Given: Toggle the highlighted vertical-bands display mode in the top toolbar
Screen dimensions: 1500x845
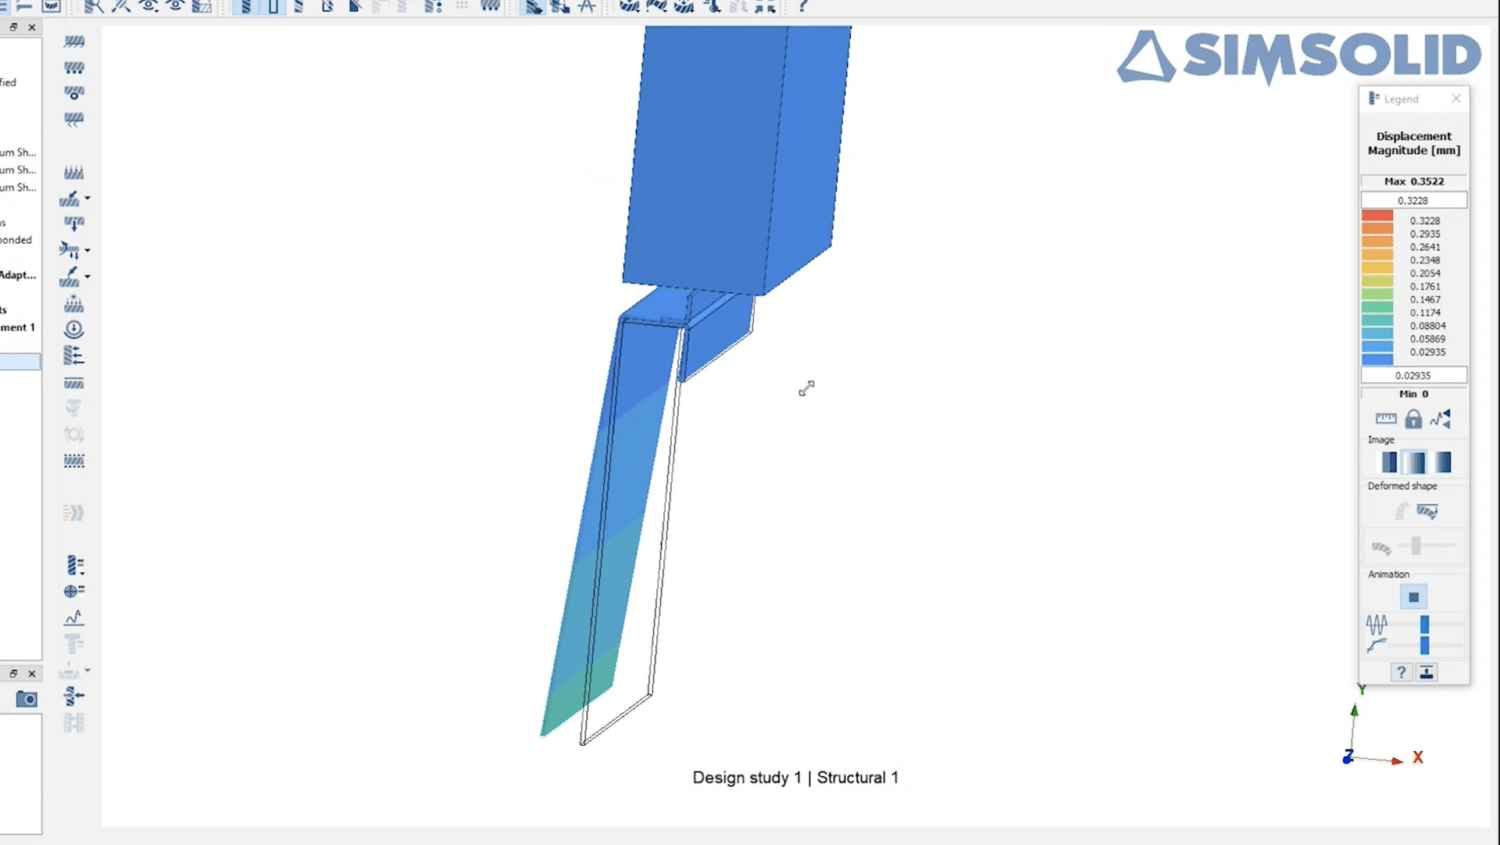Looking at the screenshot, I should pos(271,8).
